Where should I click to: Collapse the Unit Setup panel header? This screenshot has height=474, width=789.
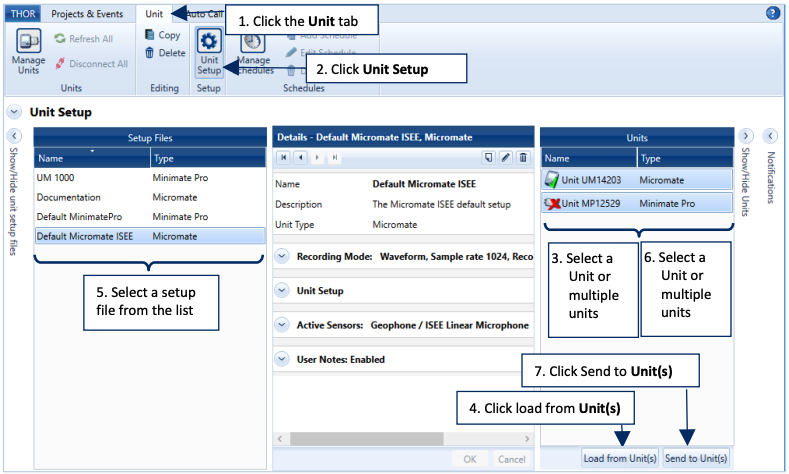coord(15,112)
